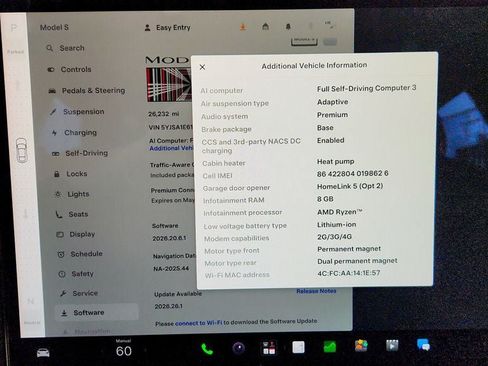
Task: Open the Phone app in the dock
Action: click(x=207, y=349)
